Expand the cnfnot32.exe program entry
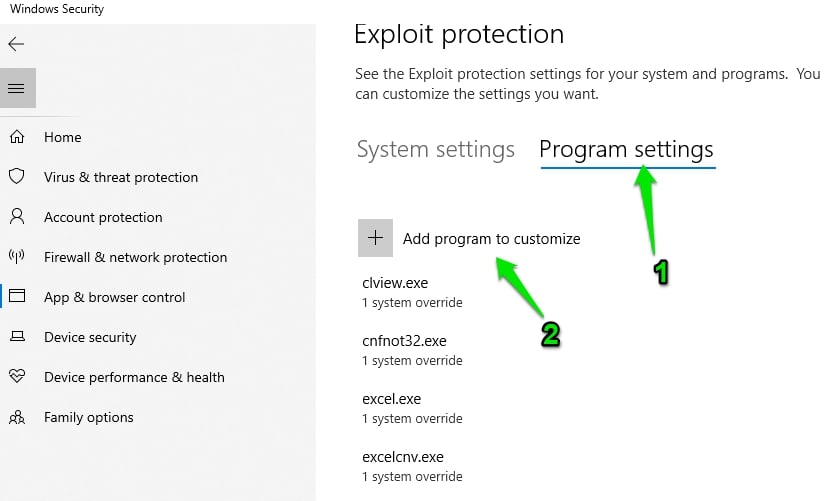The image size is (839, 501). click(413, 350)
